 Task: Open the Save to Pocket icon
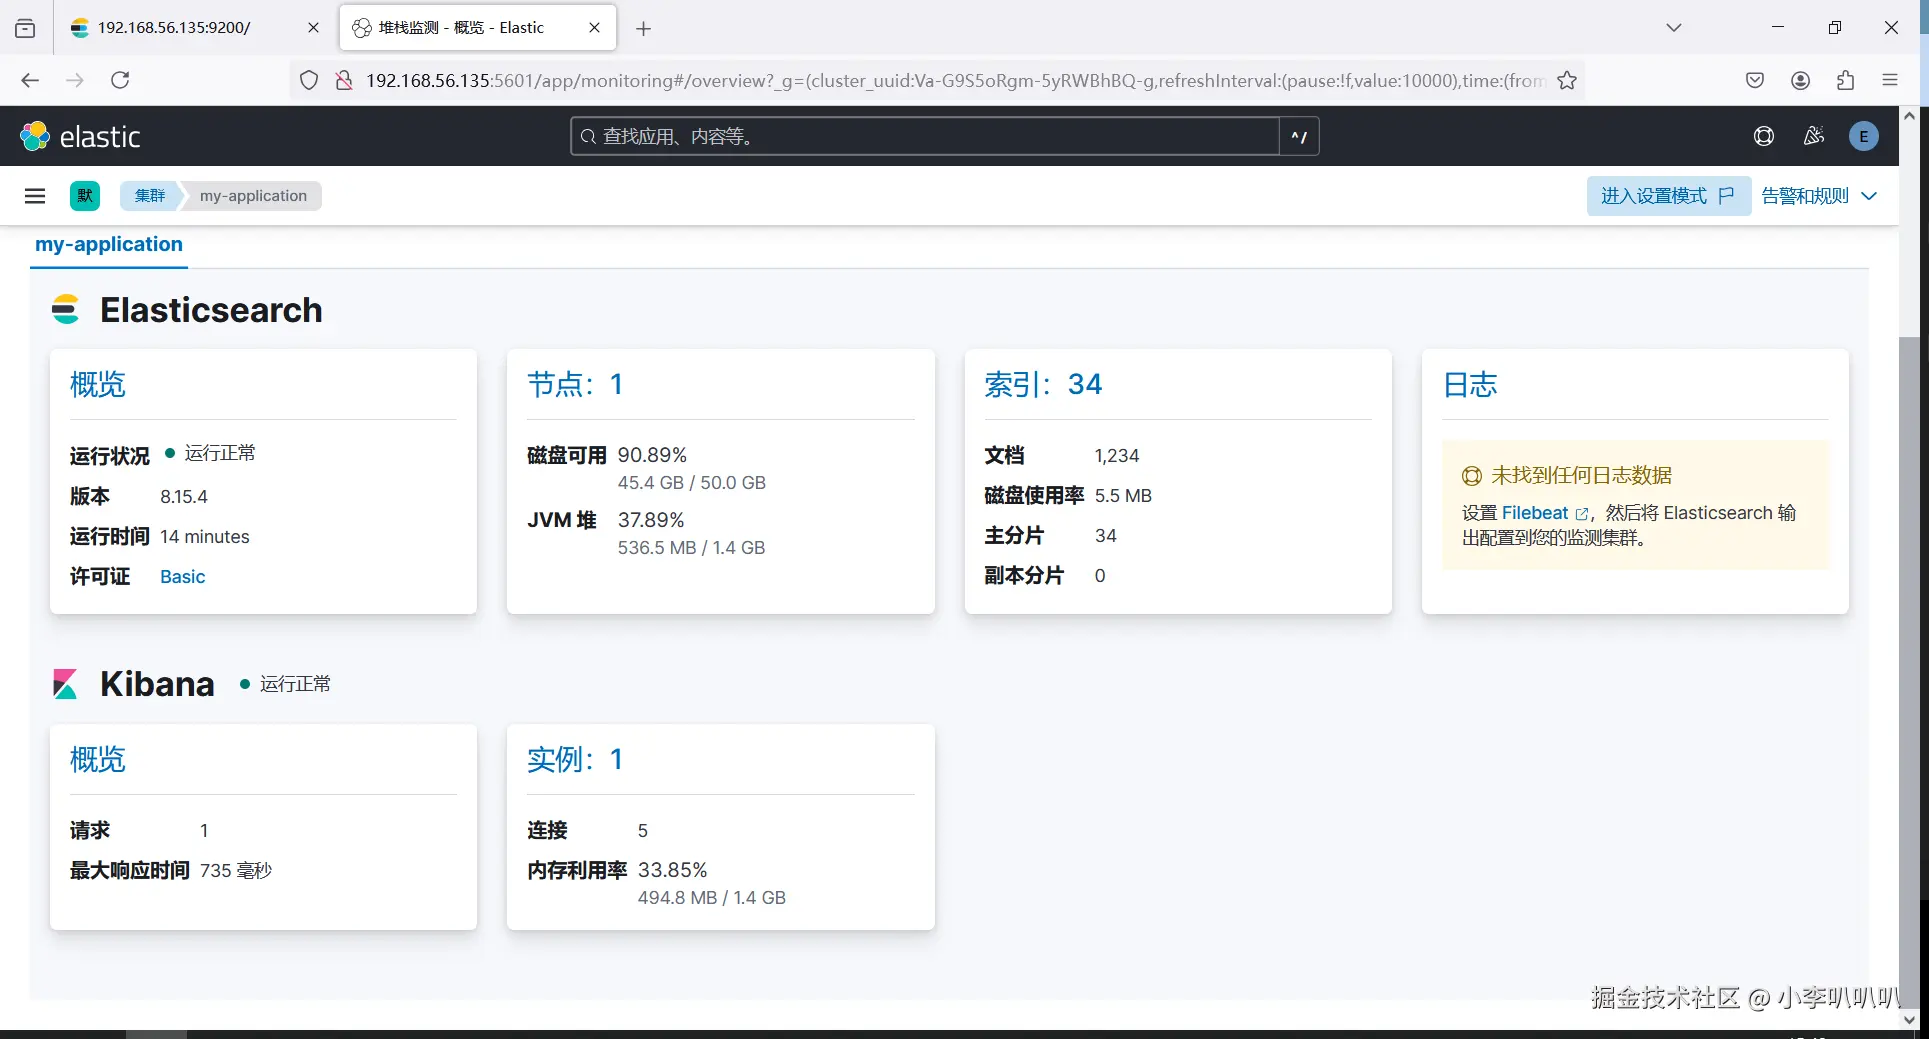[1755, 80]
